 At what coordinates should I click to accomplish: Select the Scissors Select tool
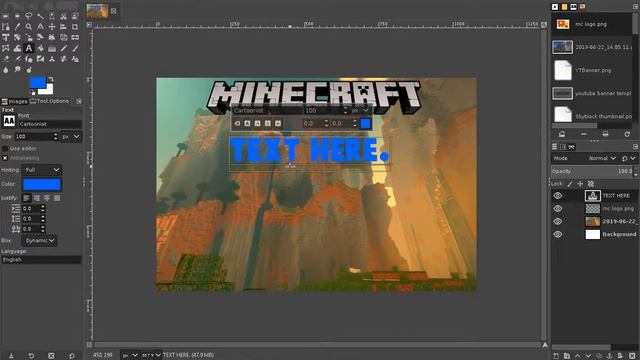[63, 16]
